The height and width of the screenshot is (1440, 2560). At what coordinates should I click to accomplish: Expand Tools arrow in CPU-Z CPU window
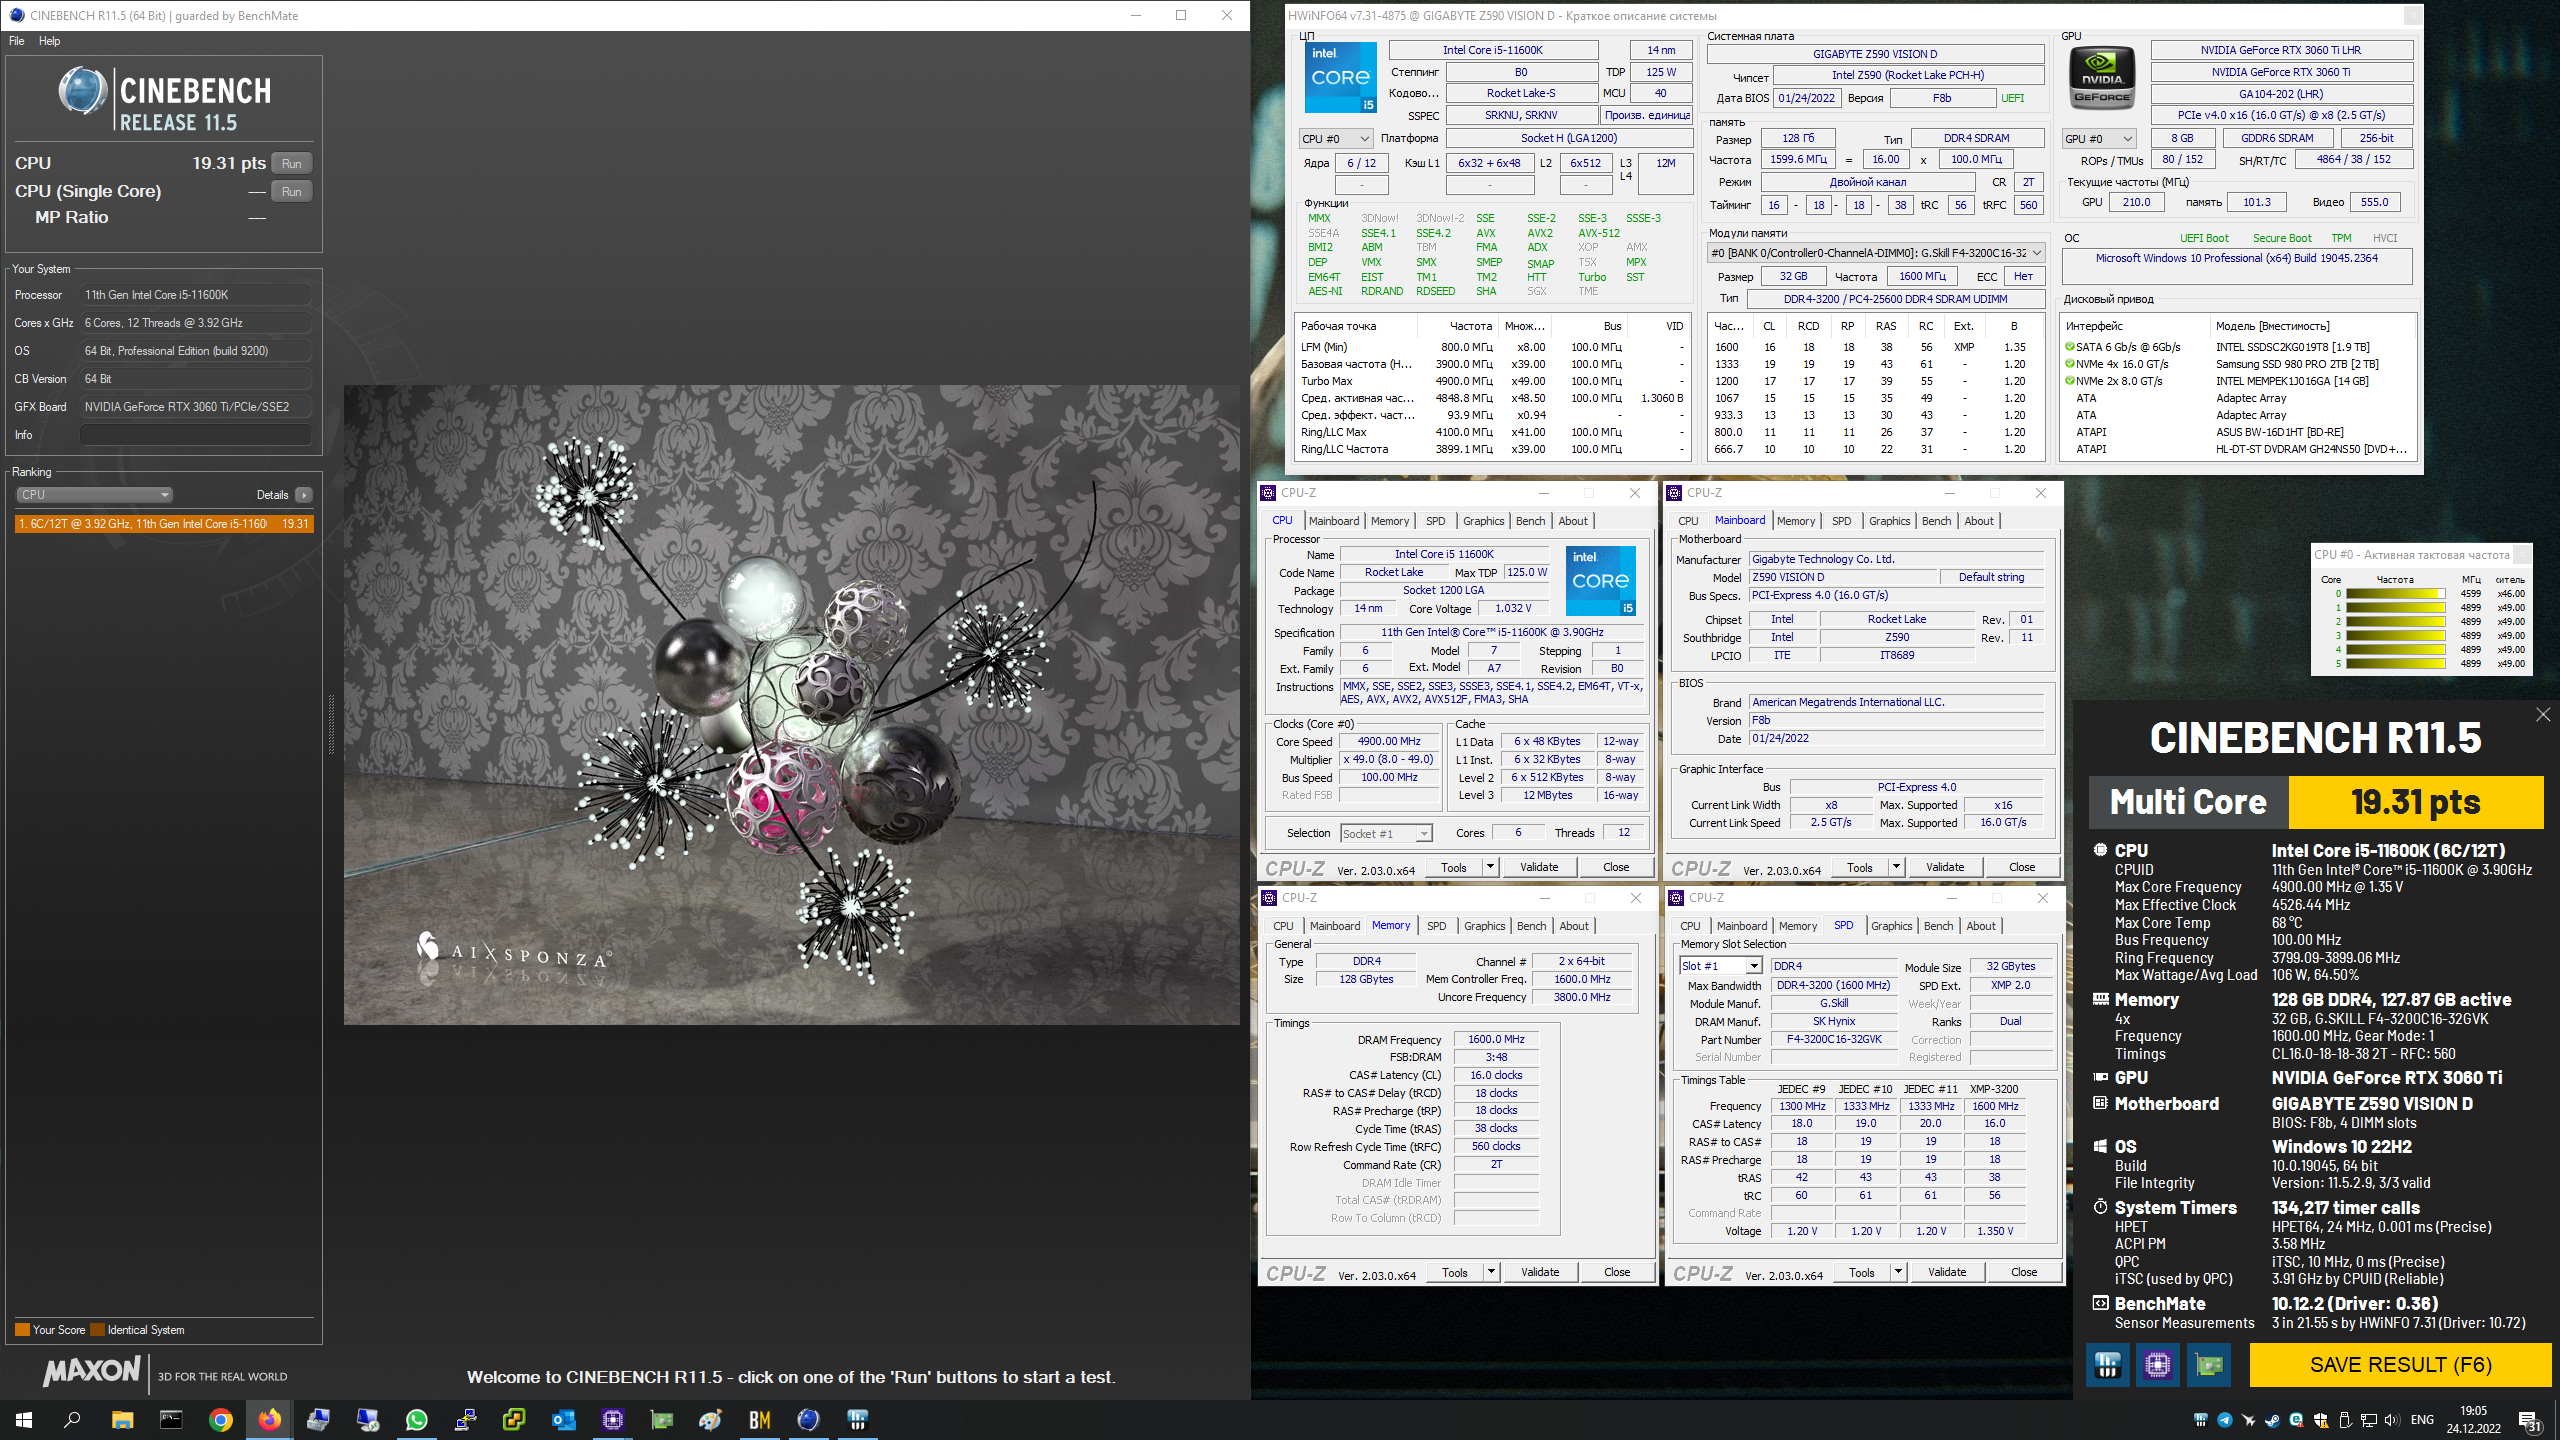coord(1491,867)
